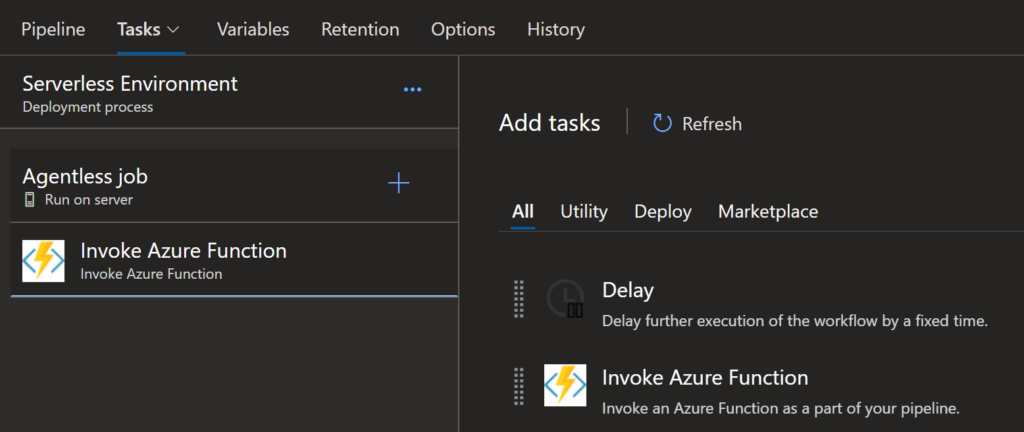This screenshot has height=432, width=1024.
Task: Open the Variables tab
Action: (253, 30)
